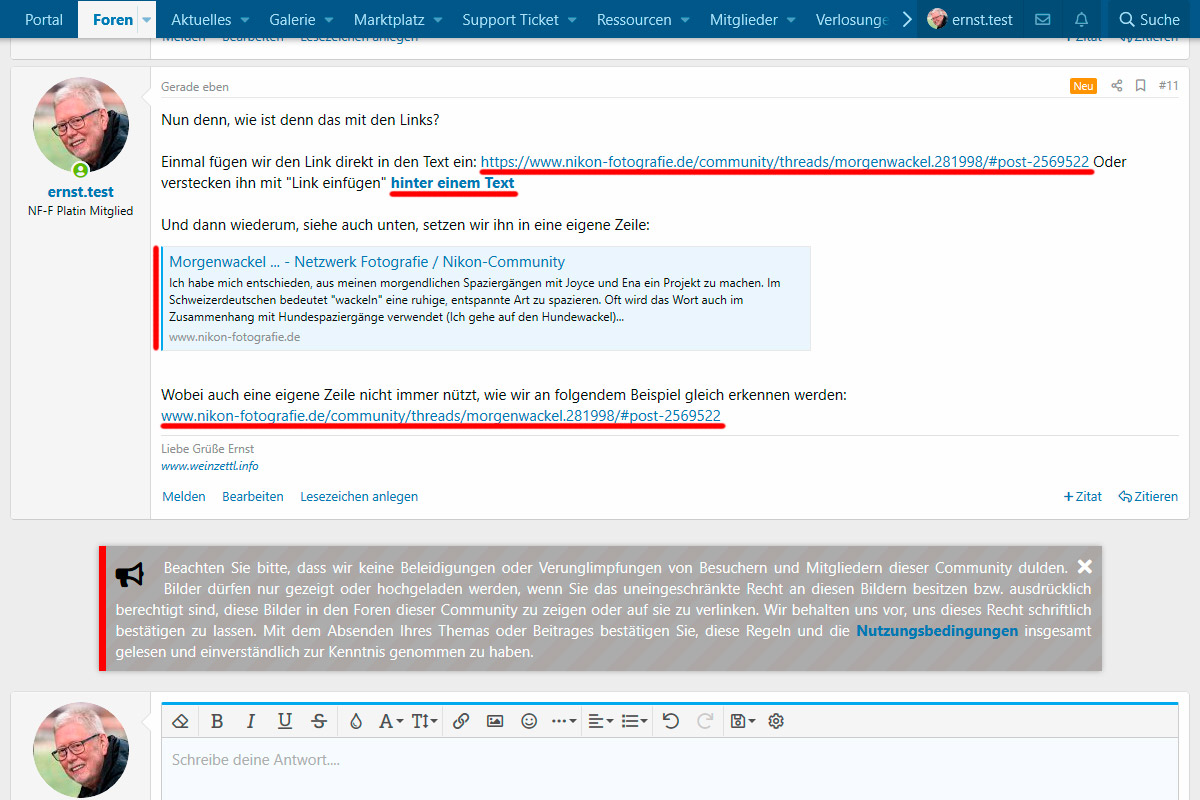
Task: Click the bookmark icon on post #11
Action: point(1140,86)
